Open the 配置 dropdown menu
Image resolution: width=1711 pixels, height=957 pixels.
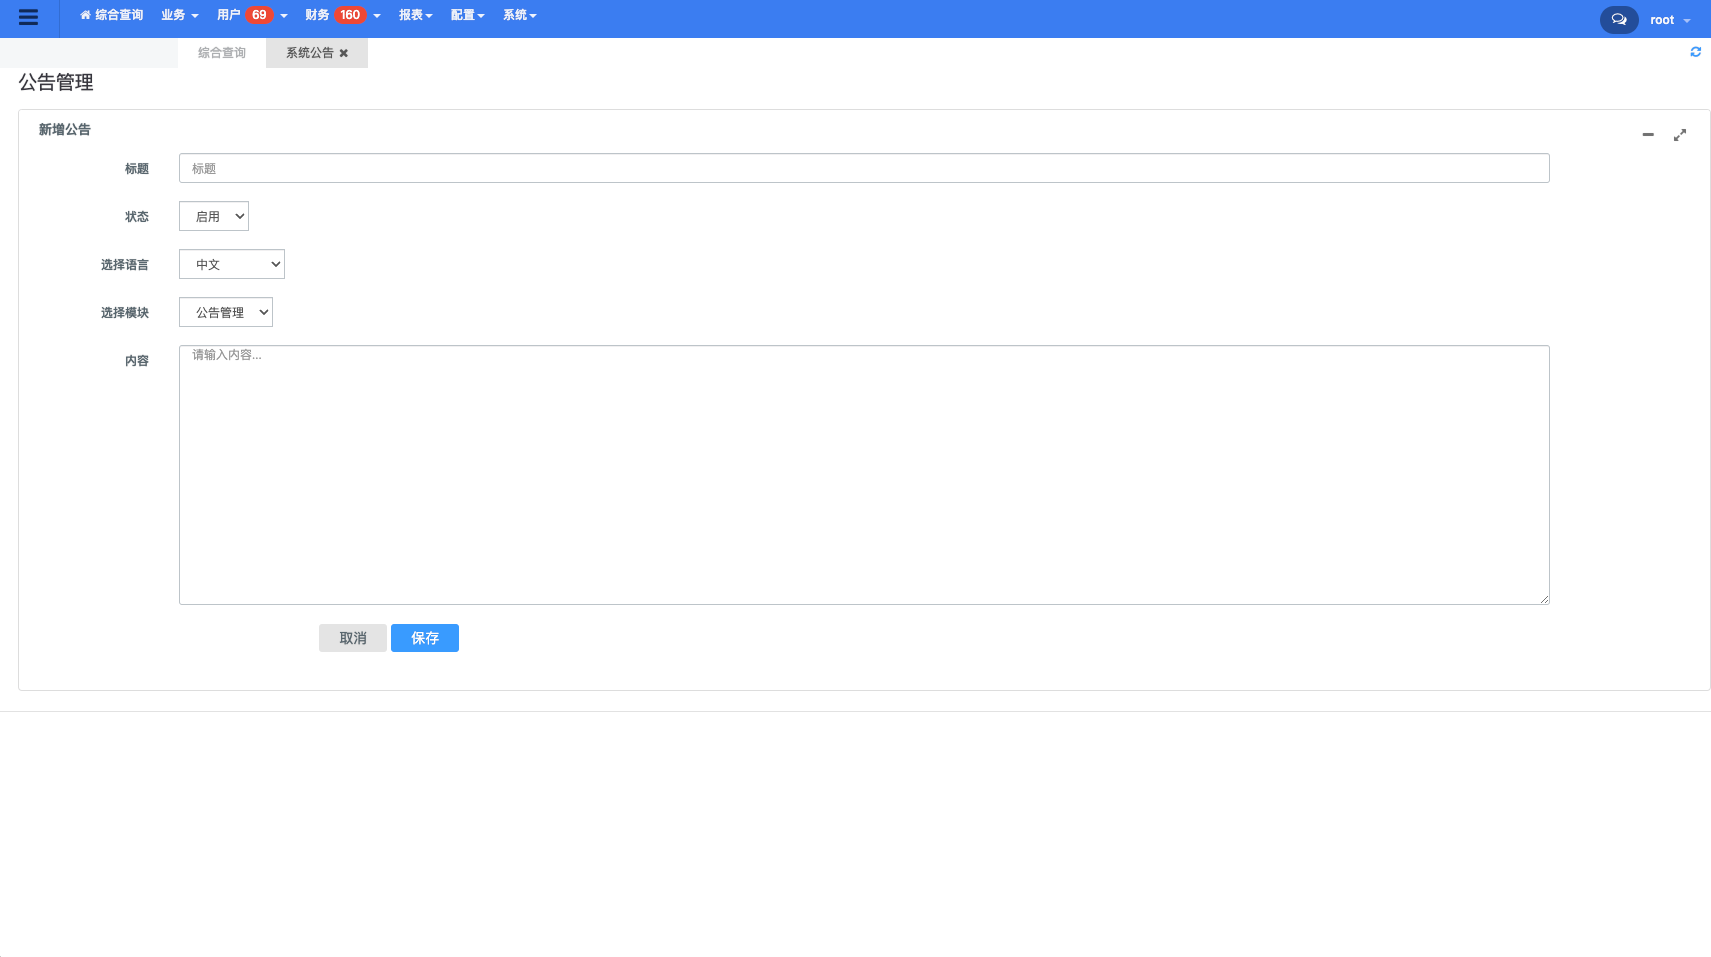[x=468, y=15]
